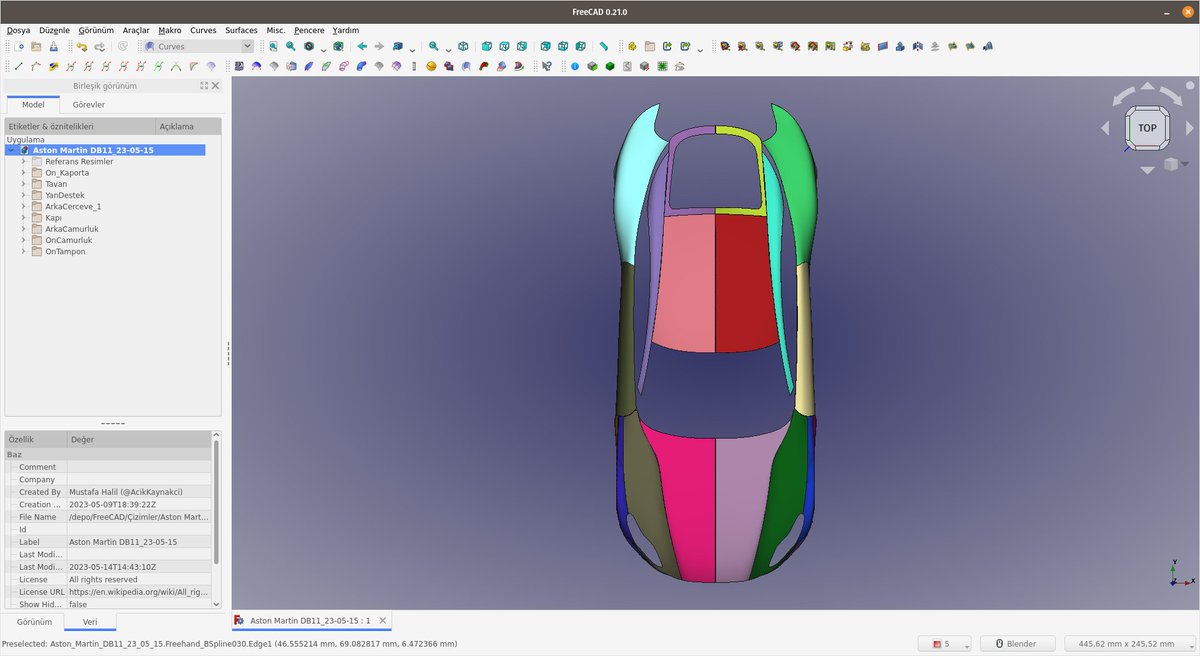This screenshot has width=1200, height=656.
Task: Open the Makro menu
Action: point(170,30)
